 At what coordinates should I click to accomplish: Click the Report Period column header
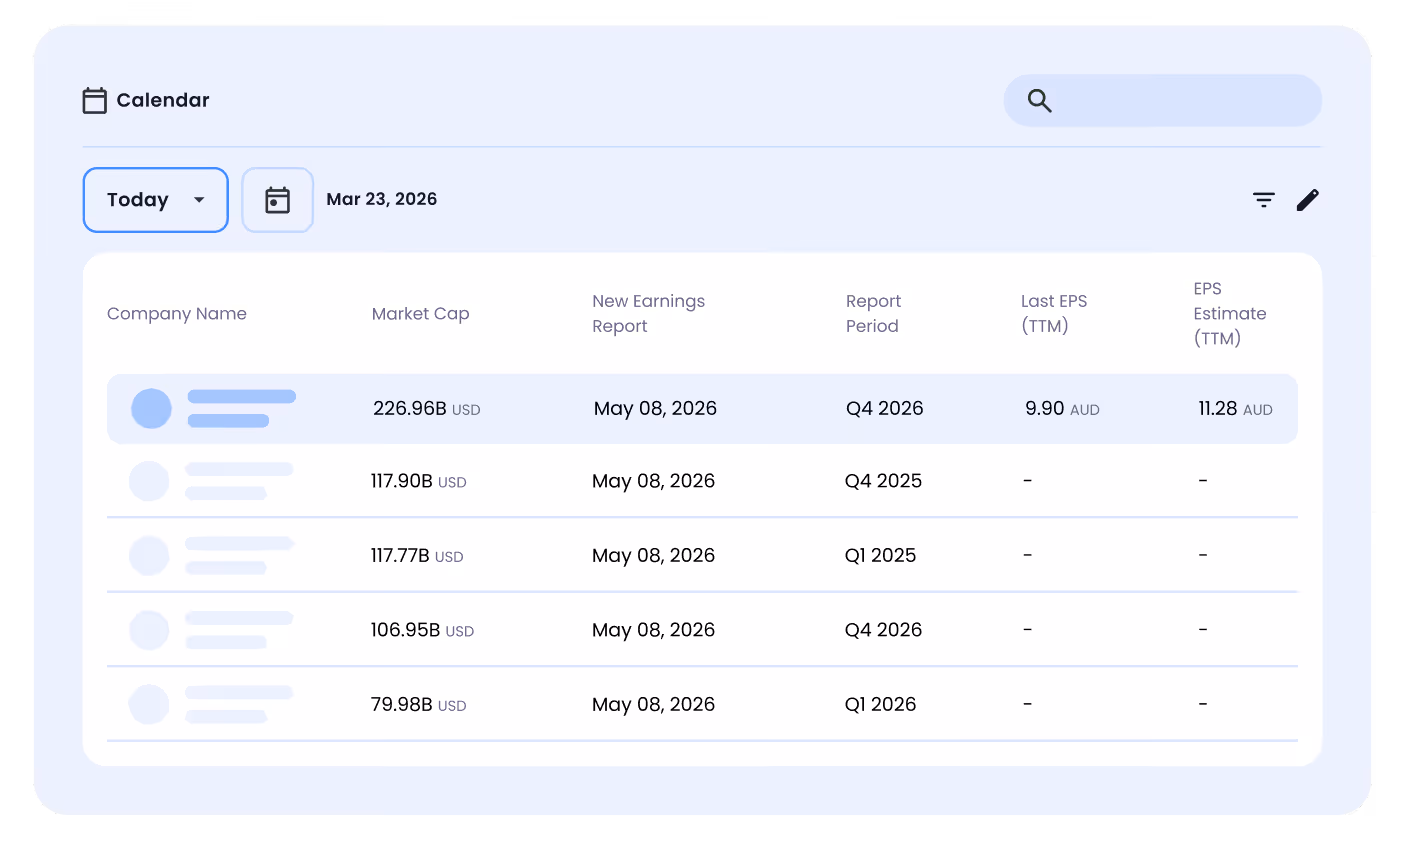tap(873, 313)
